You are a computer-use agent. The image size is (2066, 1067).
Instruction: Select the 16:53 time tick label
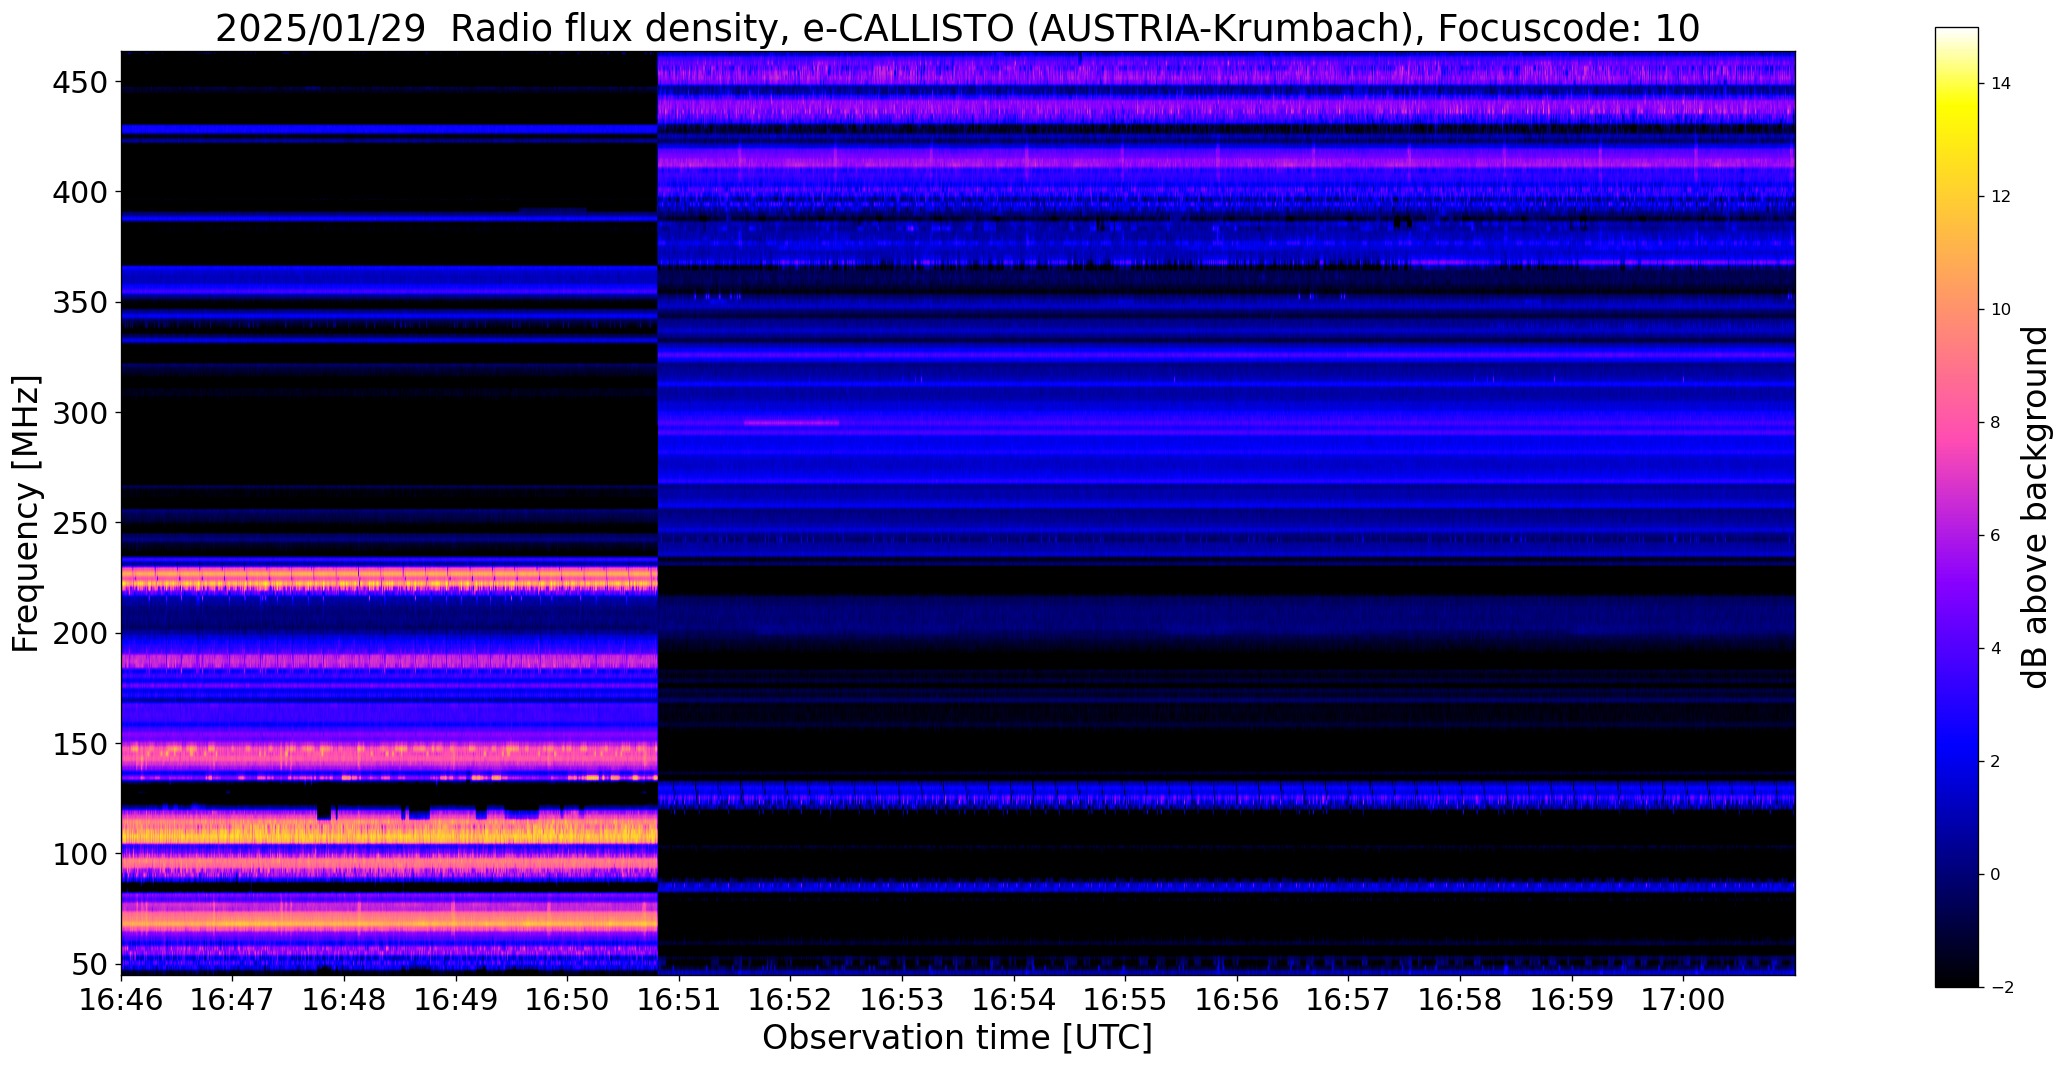[902, 1000]
